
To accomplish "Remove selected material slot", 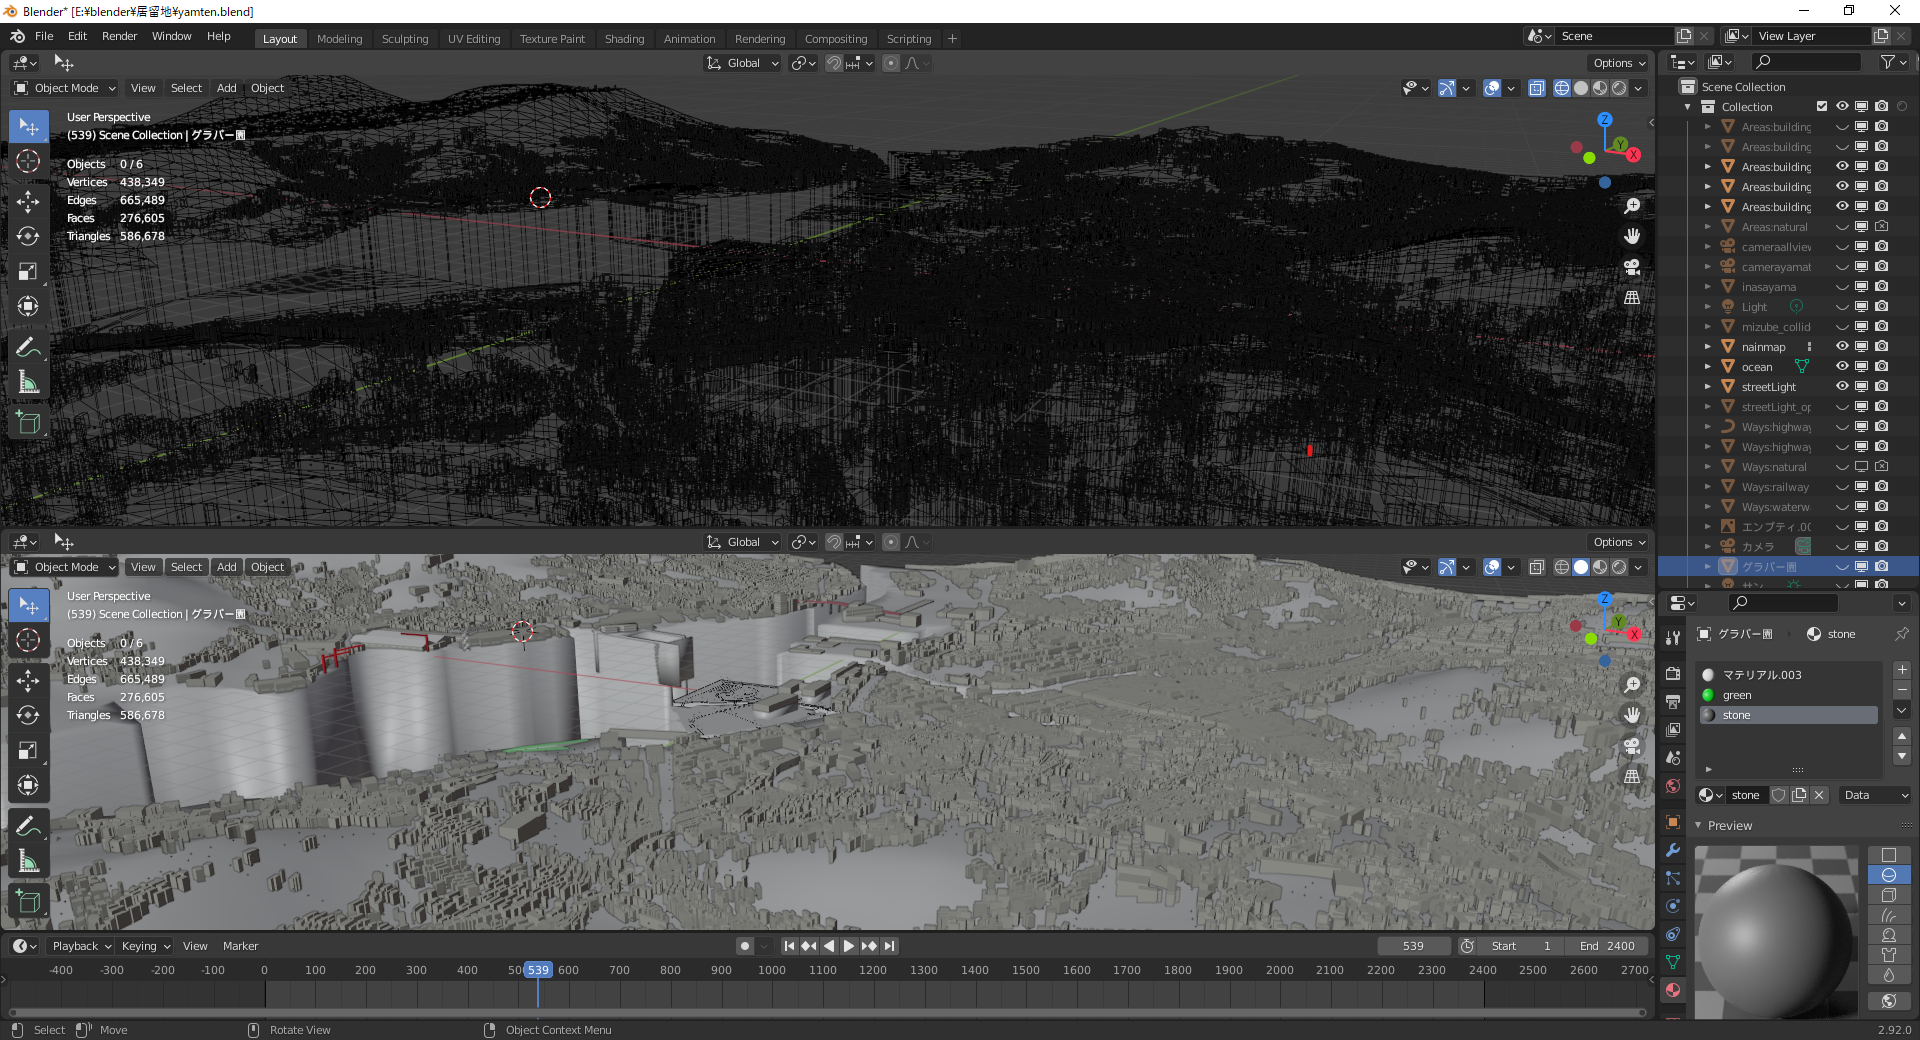I will pos(1902,690).
